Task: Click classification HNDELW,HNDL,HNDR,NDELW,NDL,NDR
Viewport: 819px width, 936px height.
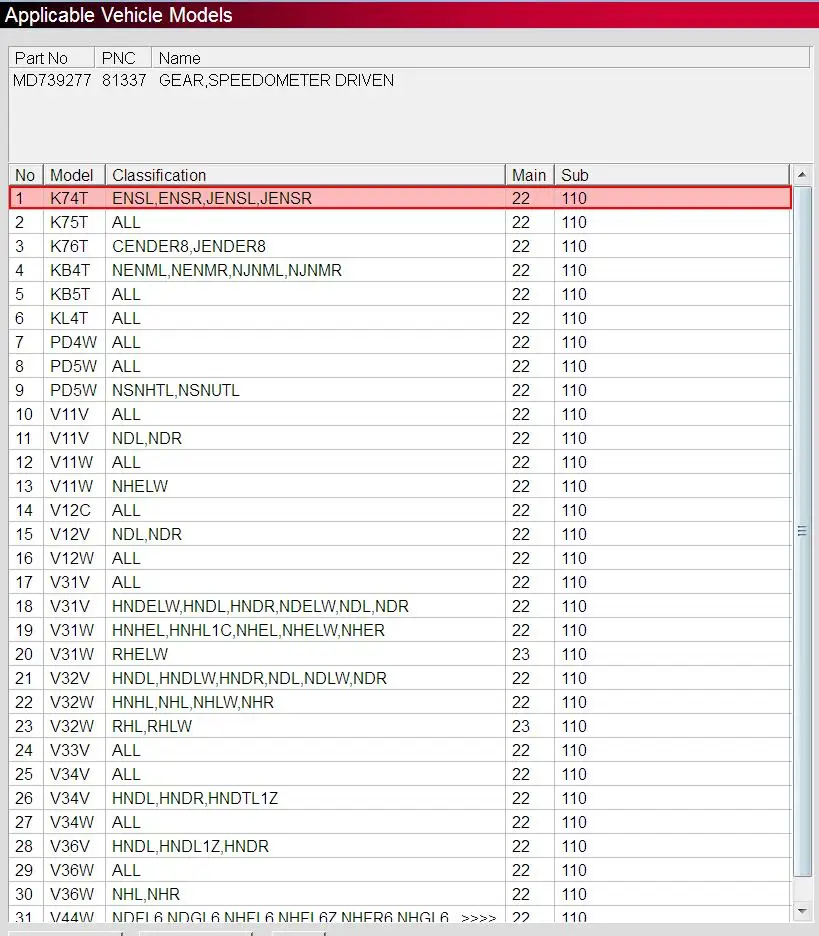Action: point(260,606)
